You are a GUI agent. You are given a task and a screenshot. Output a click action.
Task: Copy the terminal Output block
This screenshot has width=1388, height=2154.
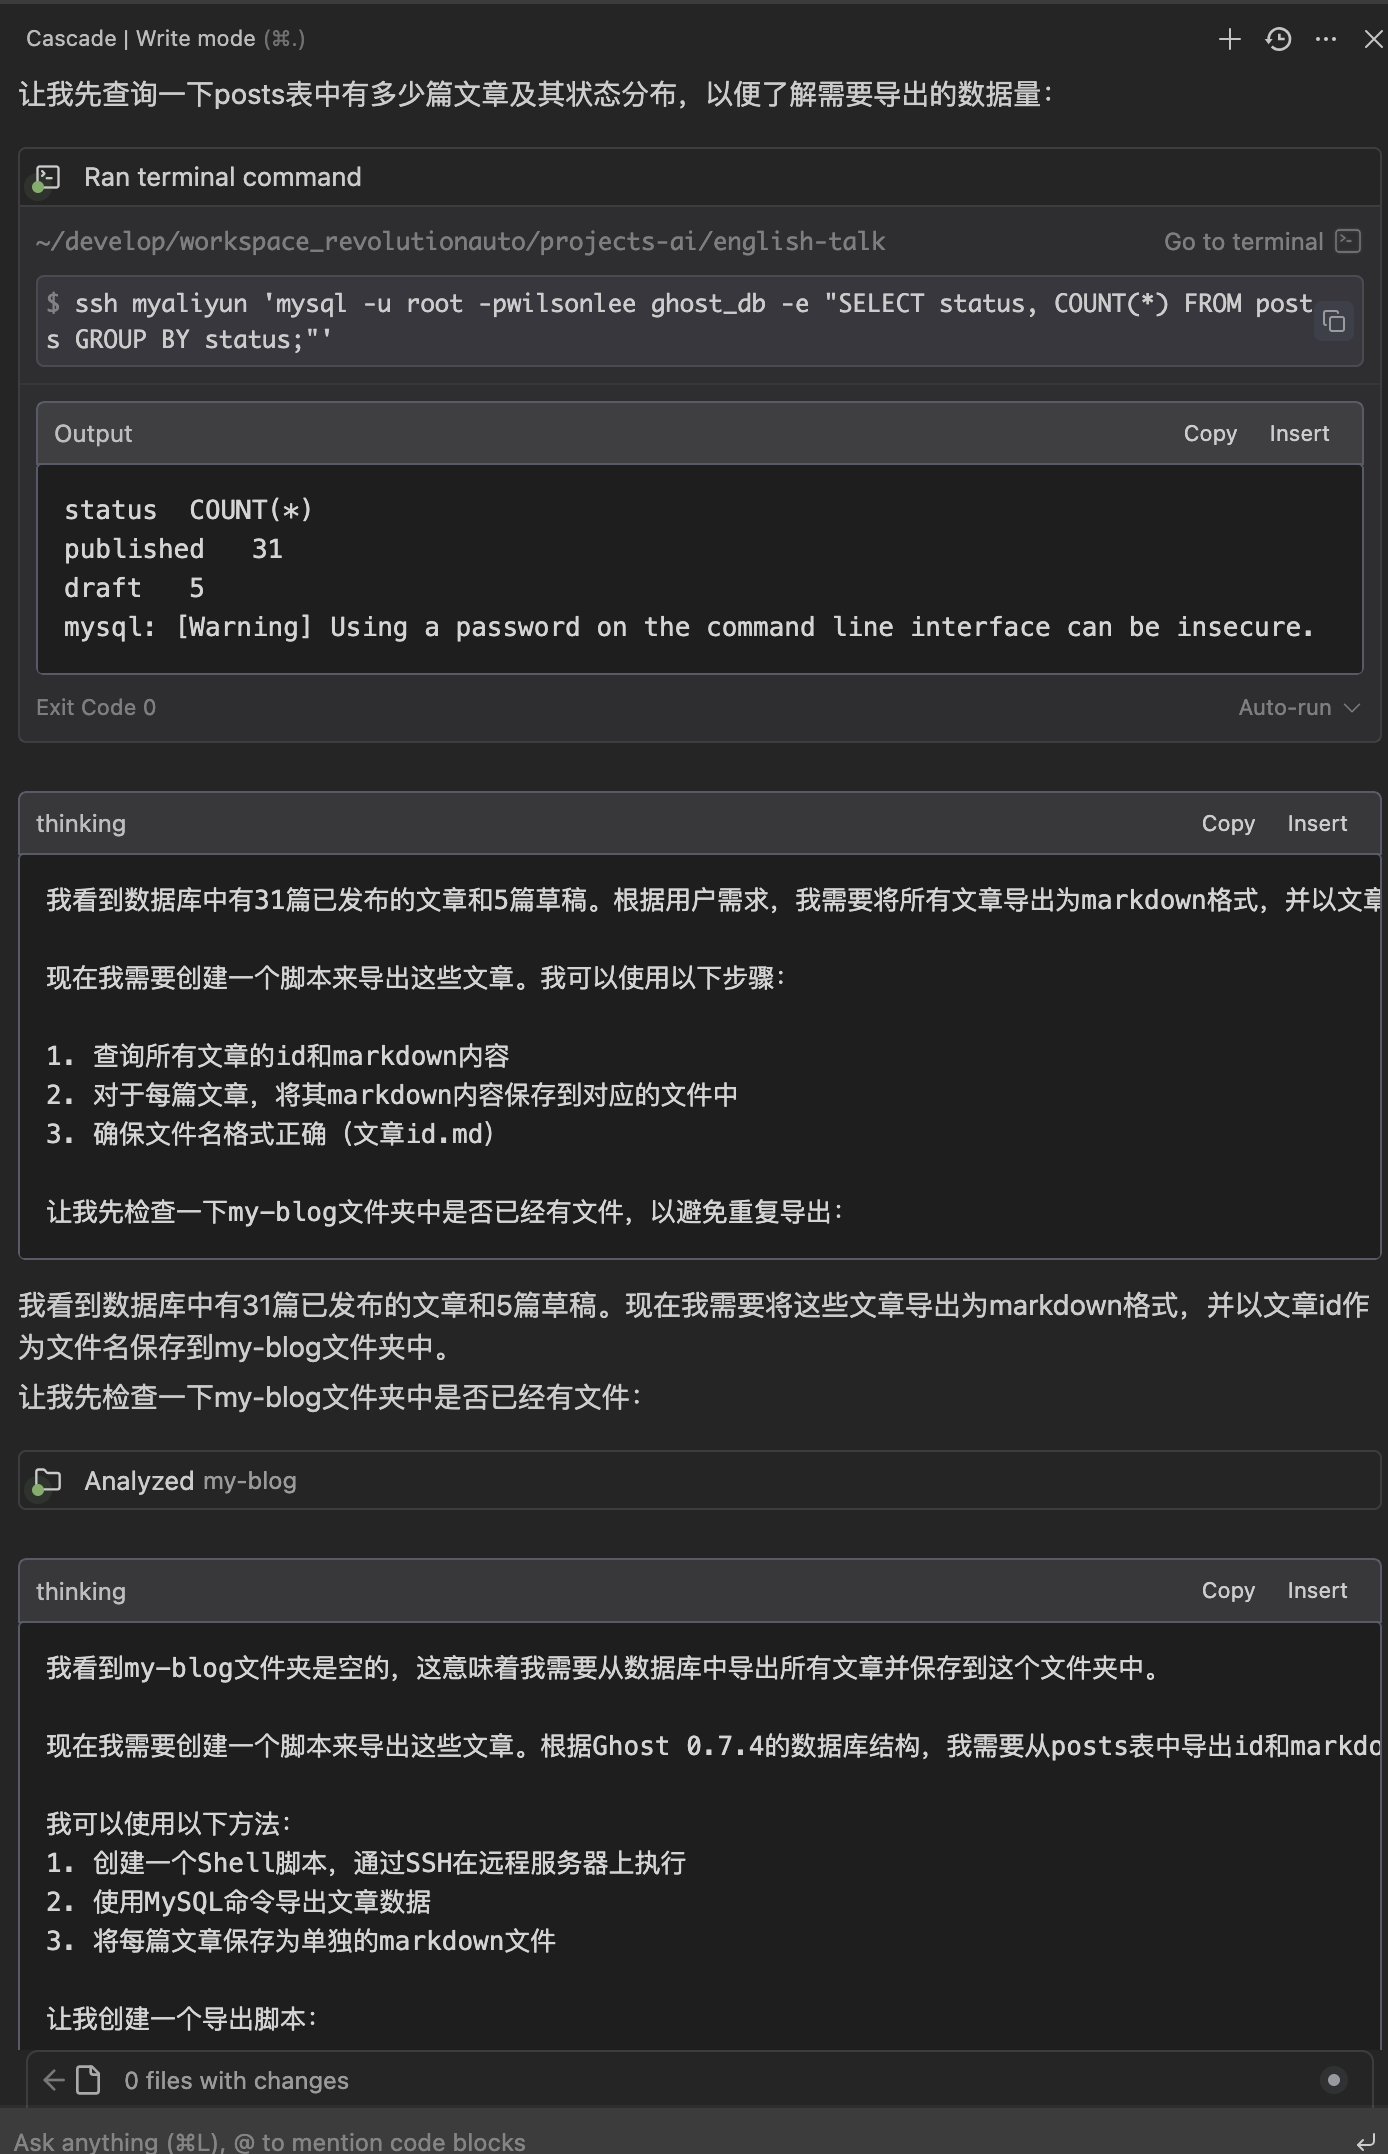1210,433
